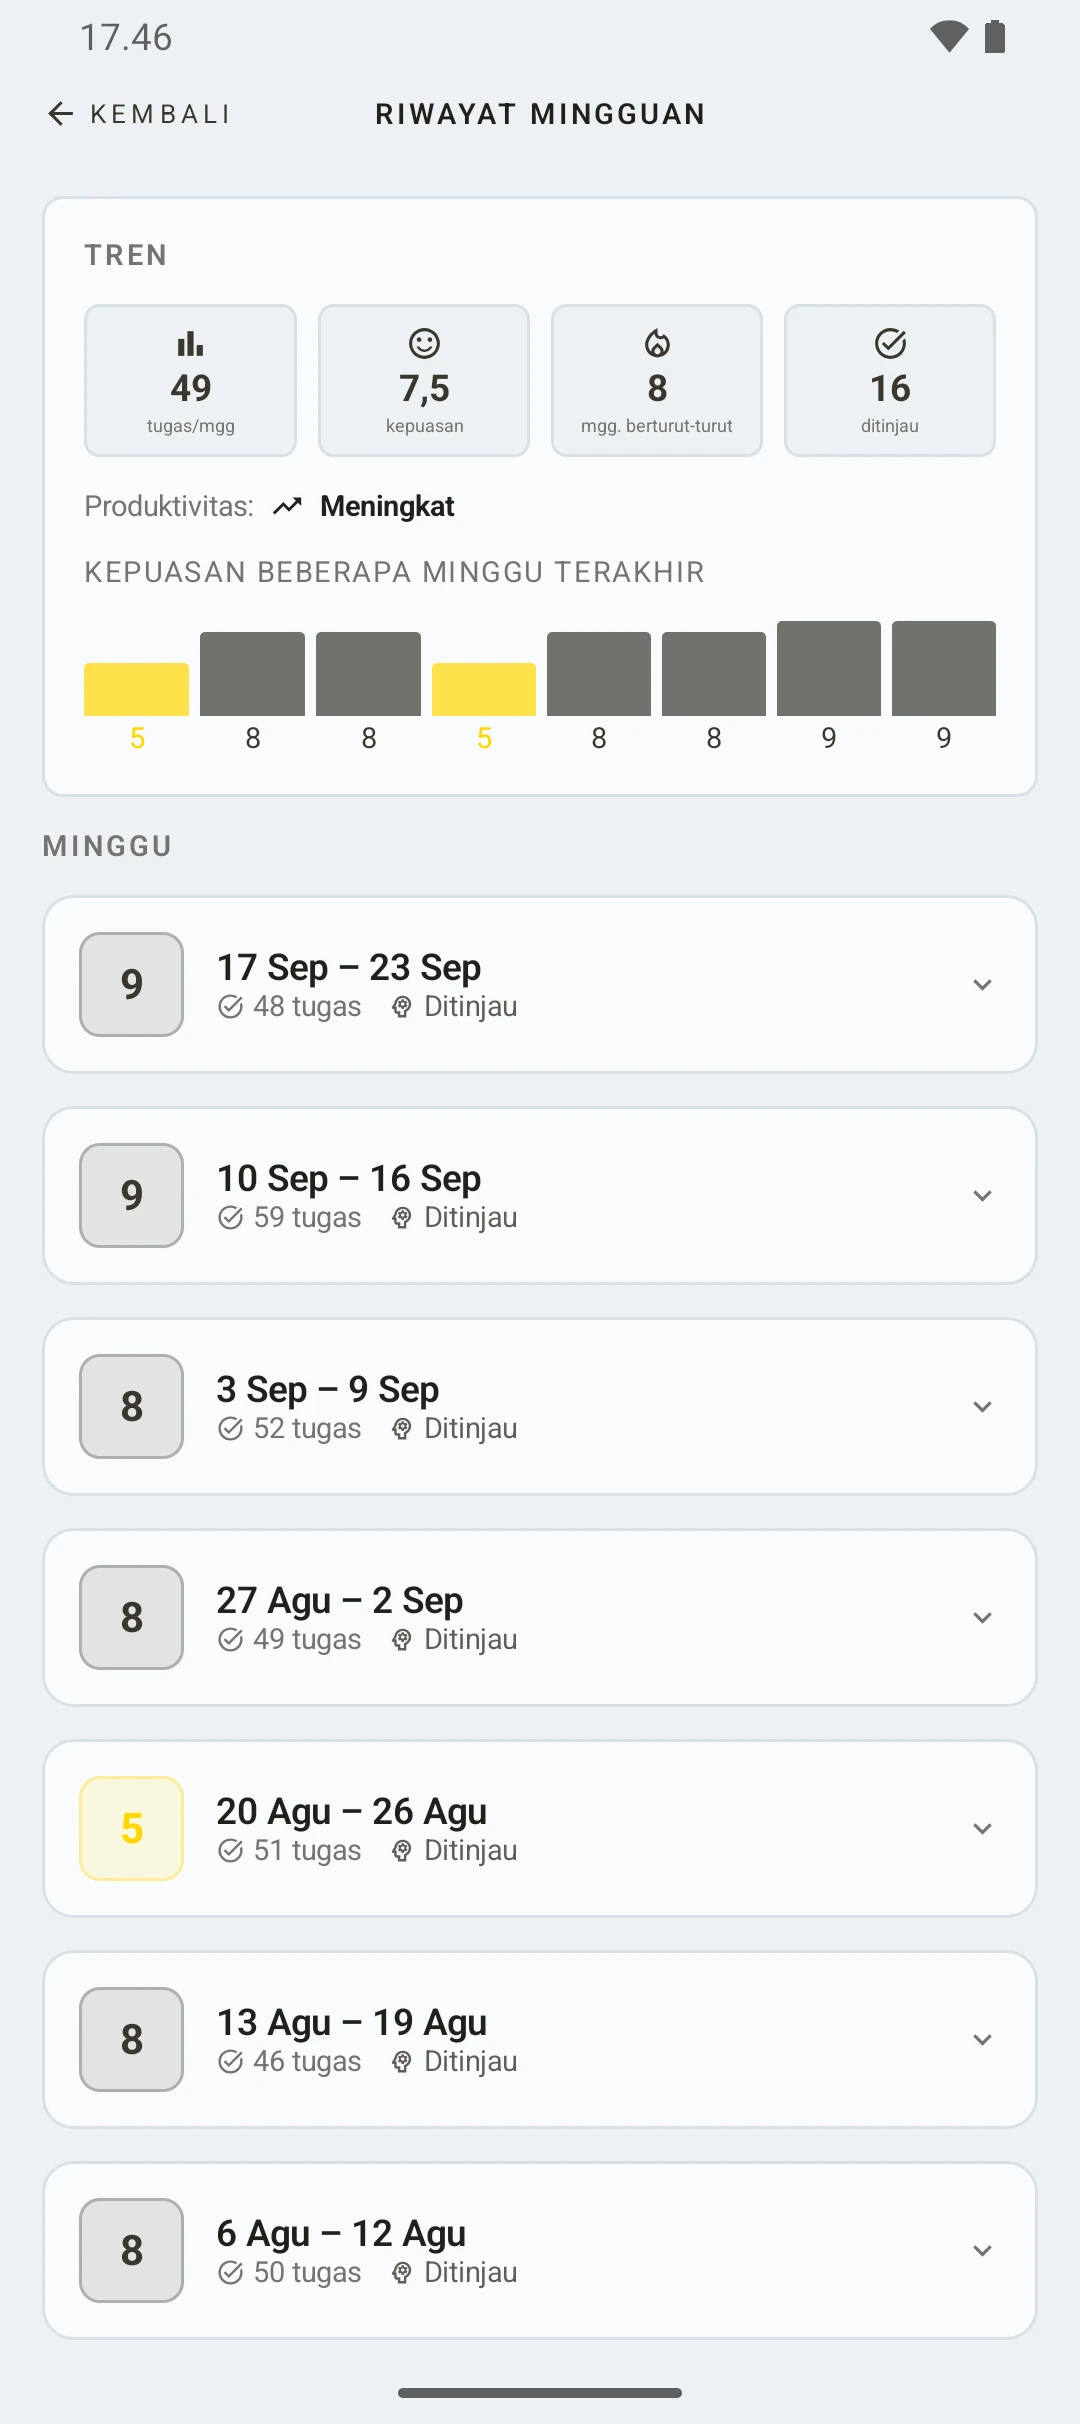Viewport: 1080px width, 2424px height.
Task: Click the task check icon beside 59 tugas
Action: 231,1218
